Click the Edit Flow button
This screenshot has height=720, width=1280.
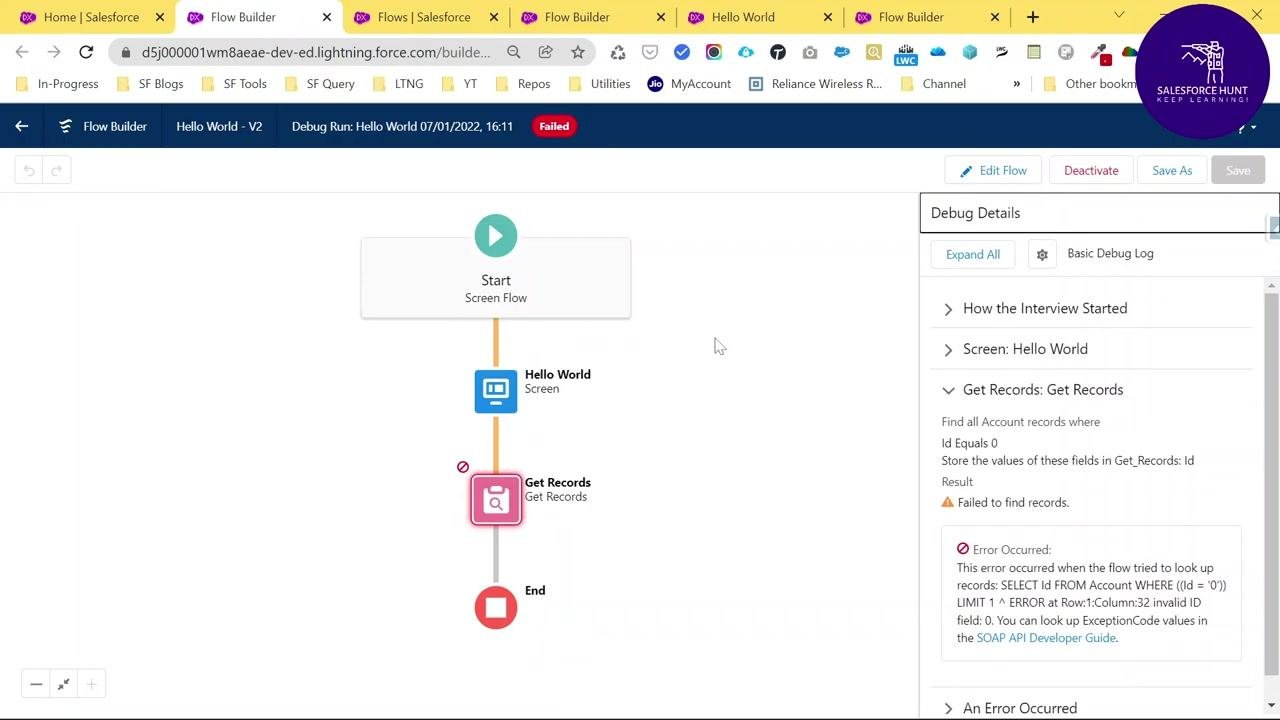click(x=993, y=170)
